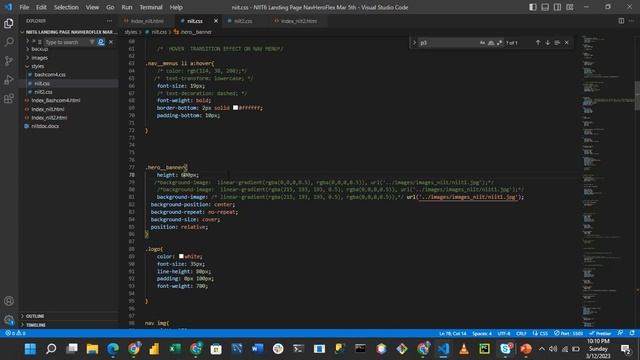This screenshot has width=640, height=360.
Task: Go to next match in Find widget
Action: 548,42
